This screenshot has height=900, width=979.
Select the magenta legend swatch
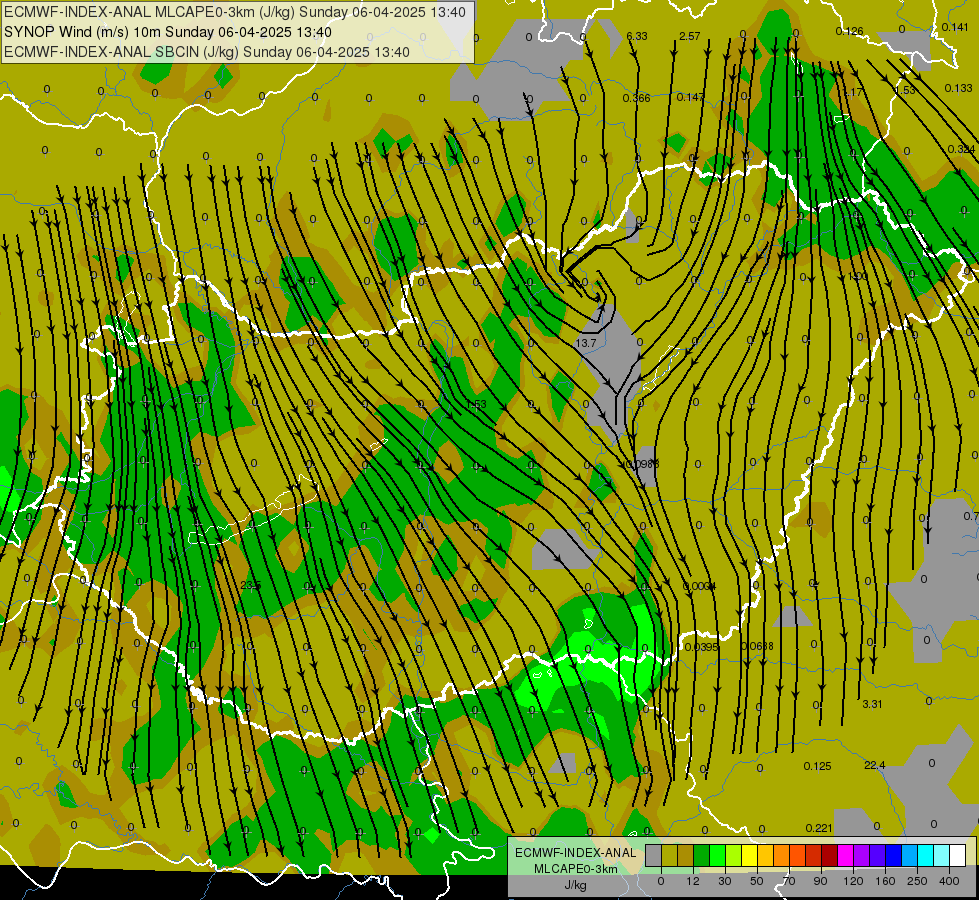[845, 856]
